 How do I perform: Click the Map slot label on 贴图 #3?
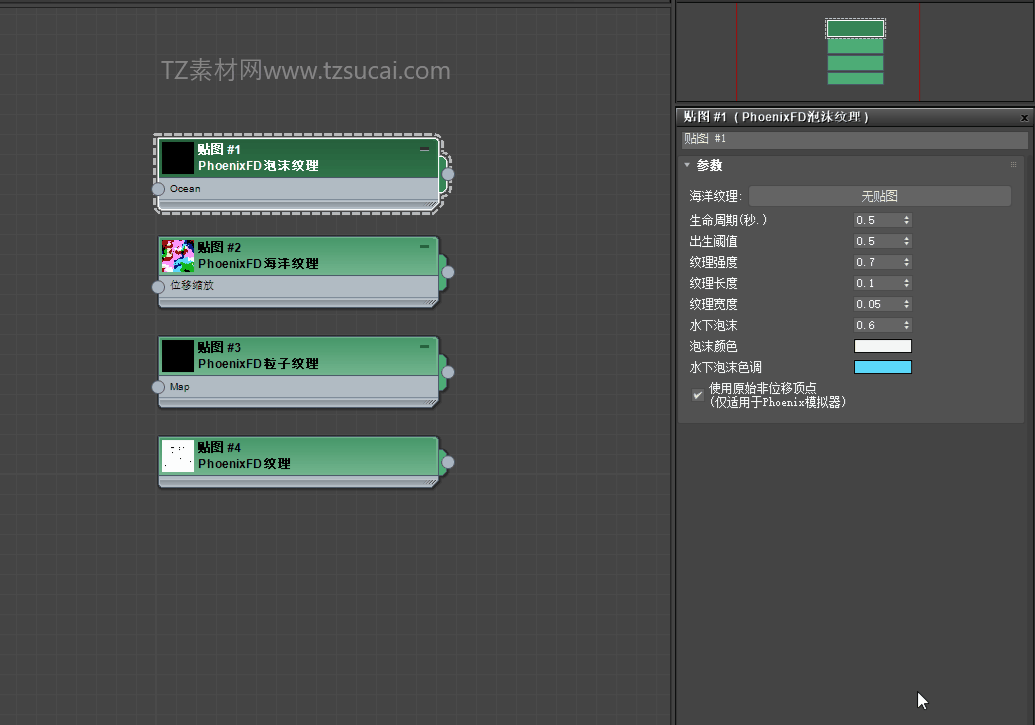(x=180, y=387)
